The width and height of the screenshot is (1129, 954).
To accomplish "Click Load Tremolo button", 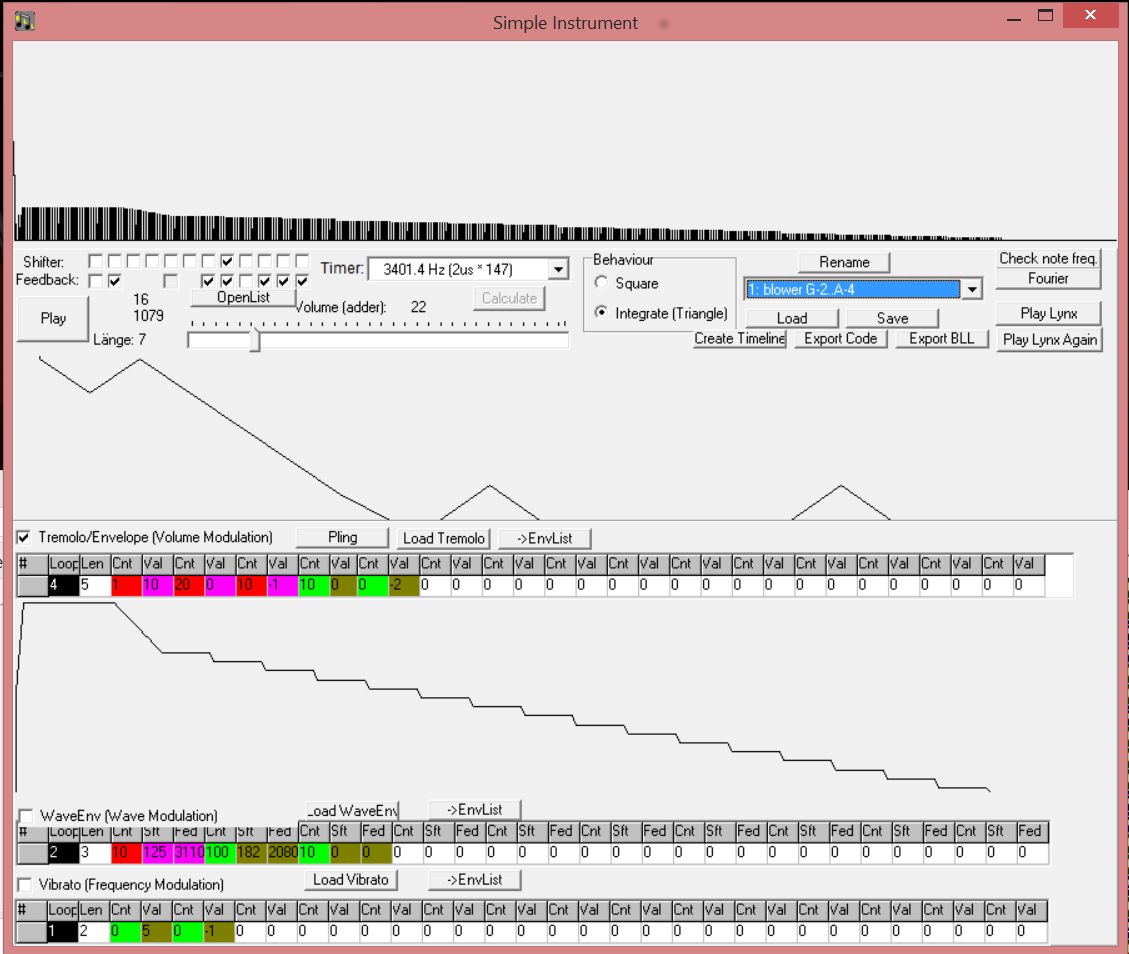I will 444,538.
